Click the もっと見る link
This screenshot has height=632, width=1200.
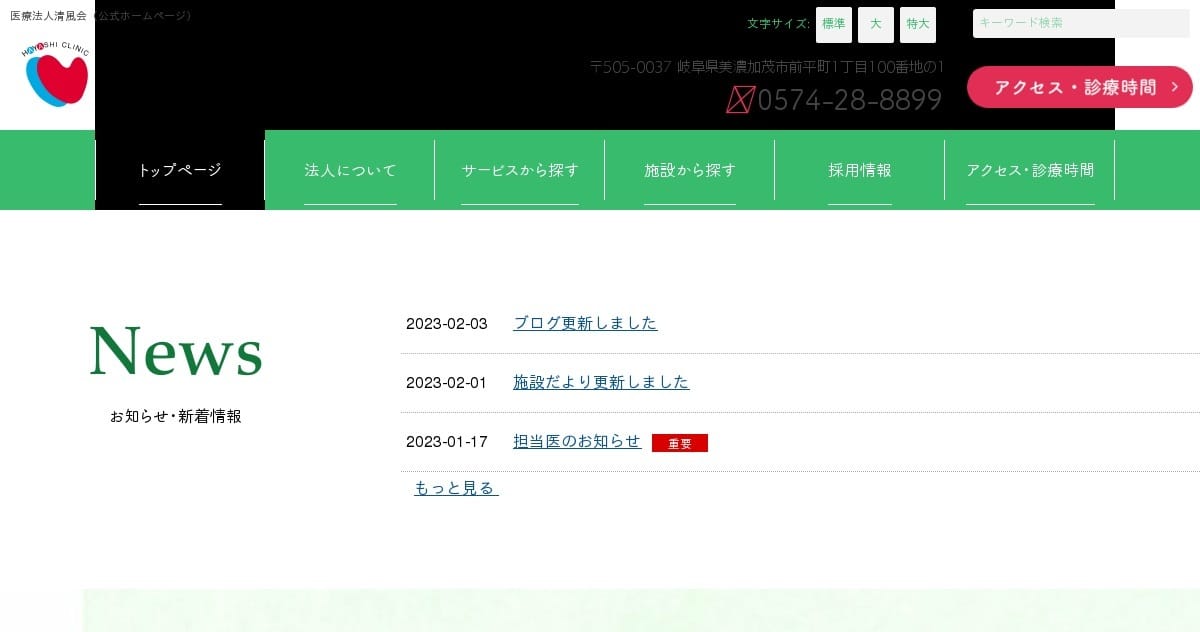coord(455,488)
